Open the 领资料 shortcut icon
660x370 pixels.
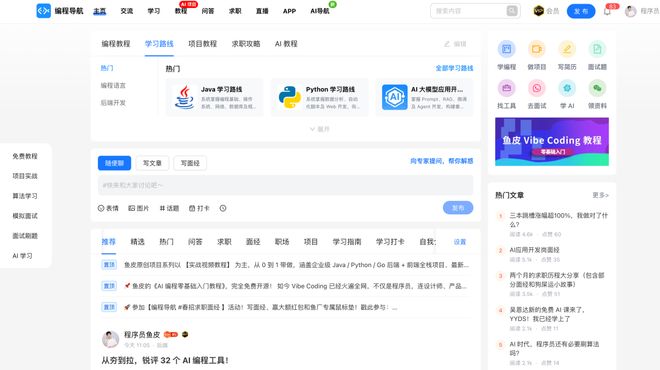tap(597, 88)
